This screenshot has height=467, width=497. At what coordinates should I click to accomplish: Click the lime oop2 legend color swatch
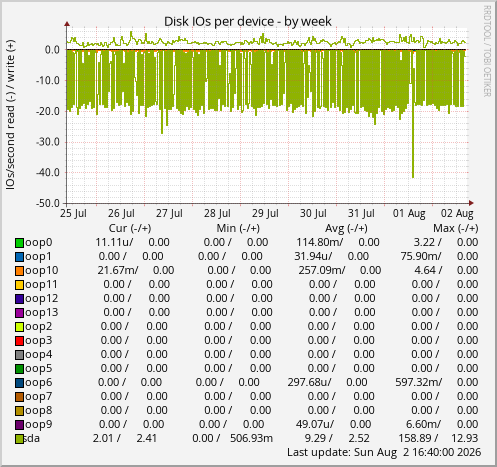tap(19, 327)
